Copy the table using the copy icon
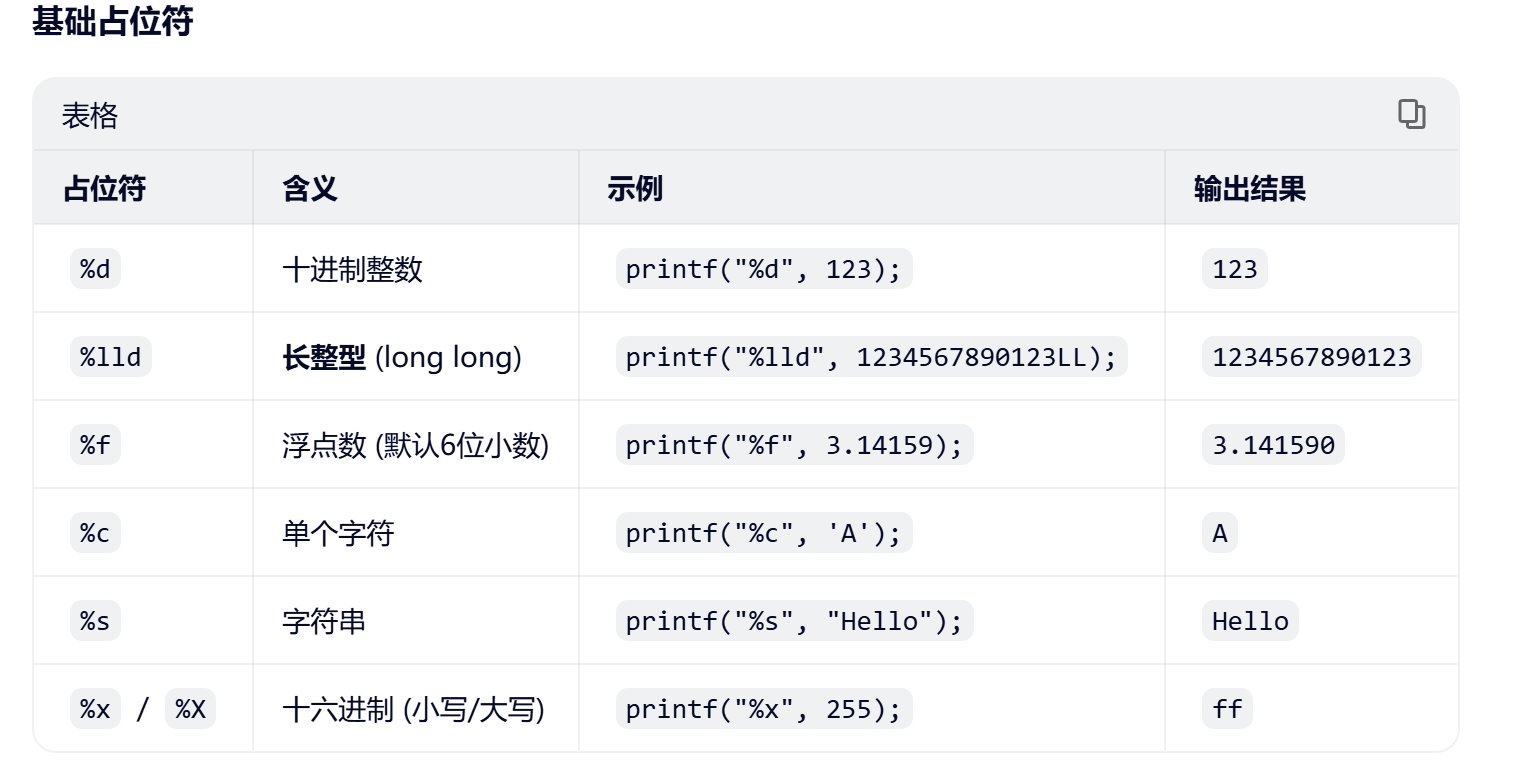This screenshot has width=1530, height=772. (1411, 115)
